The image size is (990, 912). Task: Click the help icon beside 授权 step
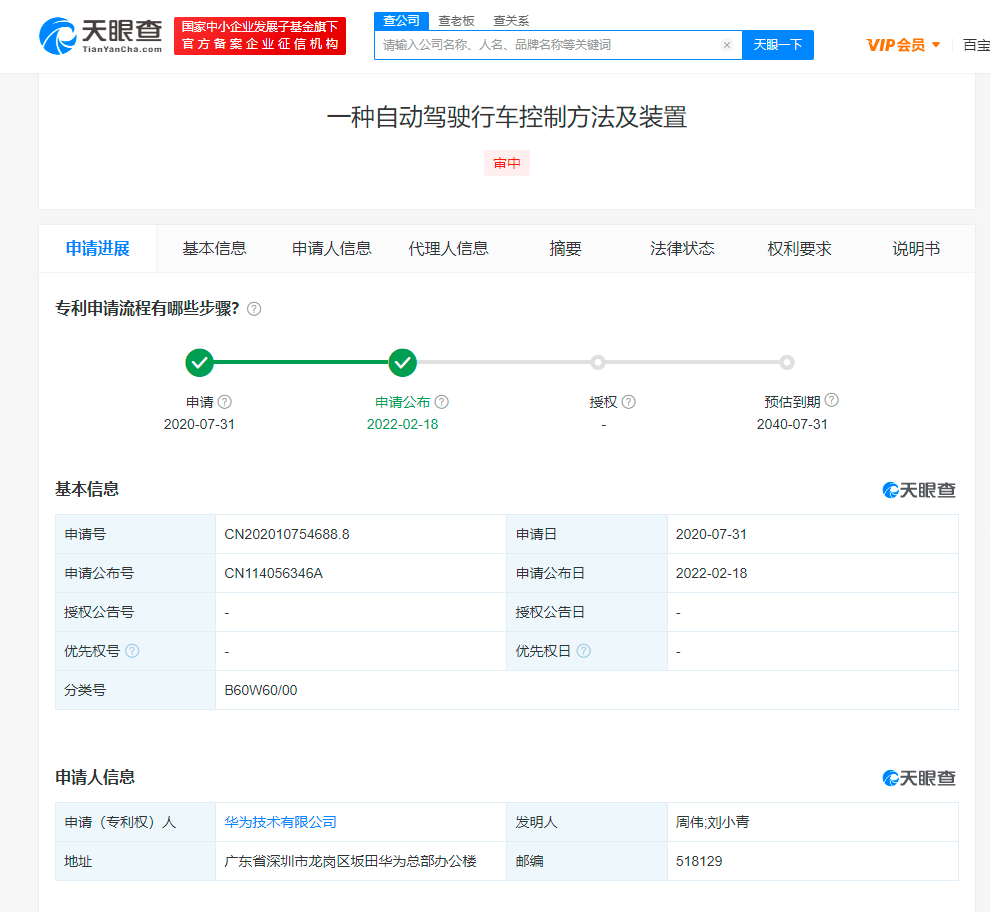pyautogui.click(x=628, y=402)
